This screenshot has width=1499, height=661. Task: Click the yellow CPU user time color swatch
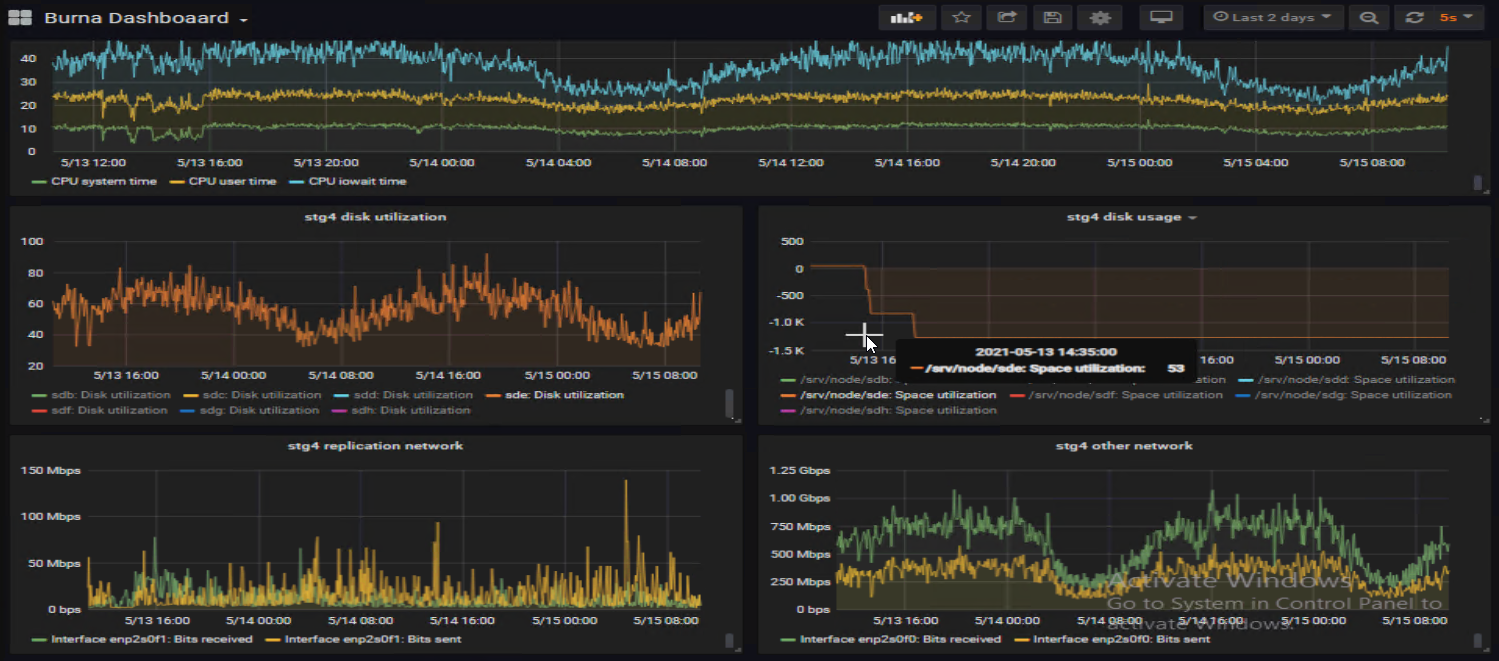click(178, 182)
